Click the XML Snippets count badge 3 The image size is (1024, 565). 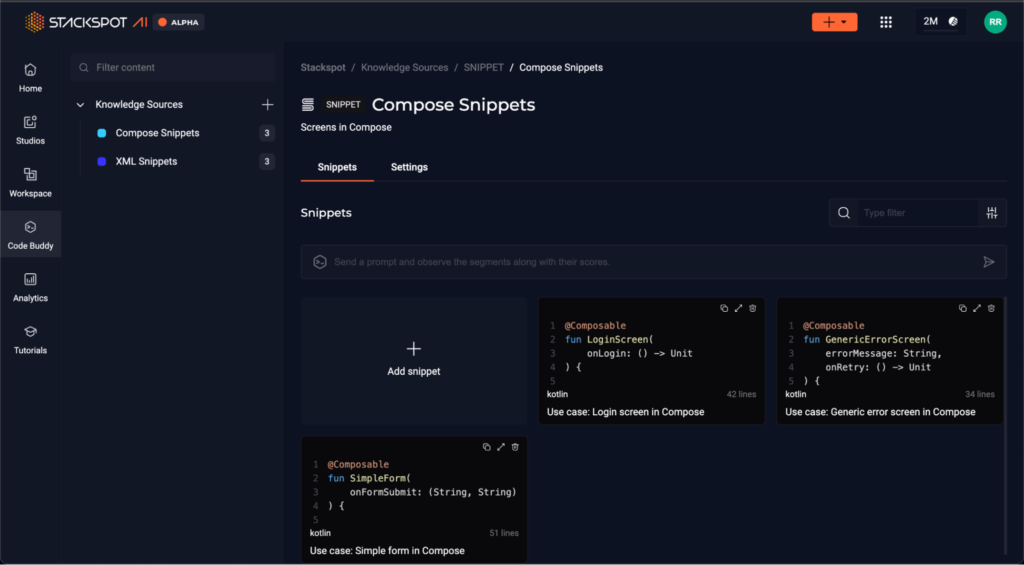(x=266, y=161)
